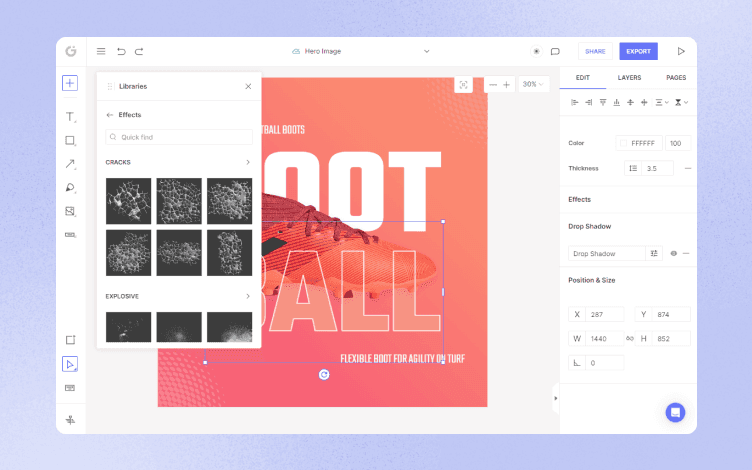The width and height of the screenshot is (752, 470).
Task: Click the align vertical center icon
Action: [x=630, y=102]
